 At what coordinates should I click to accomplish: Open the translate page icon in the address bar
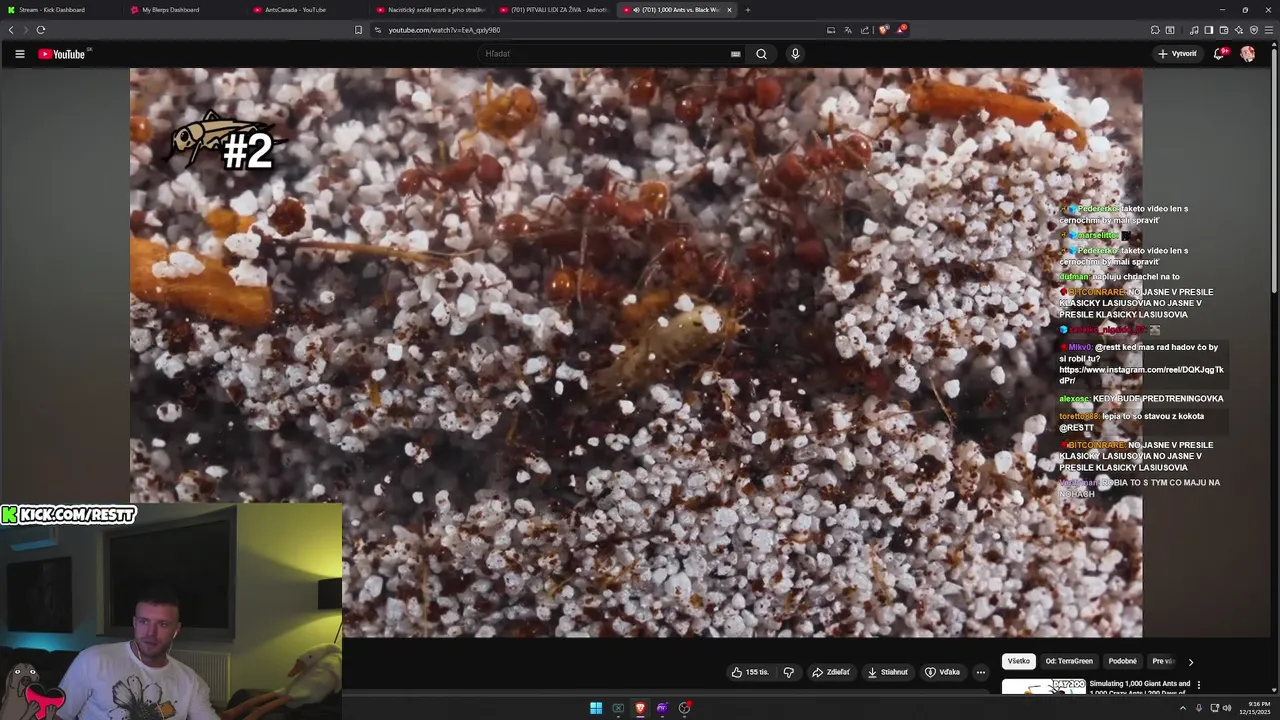pyautogui.click(x=848, y=30)
